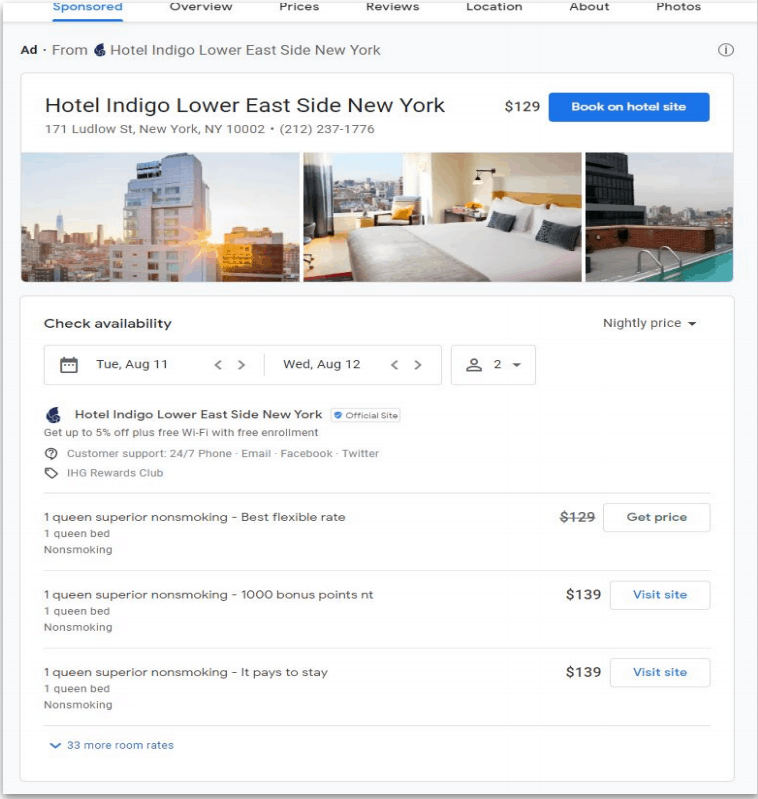
Task: Click the guest person icon
Action: (x=474, y=365)
